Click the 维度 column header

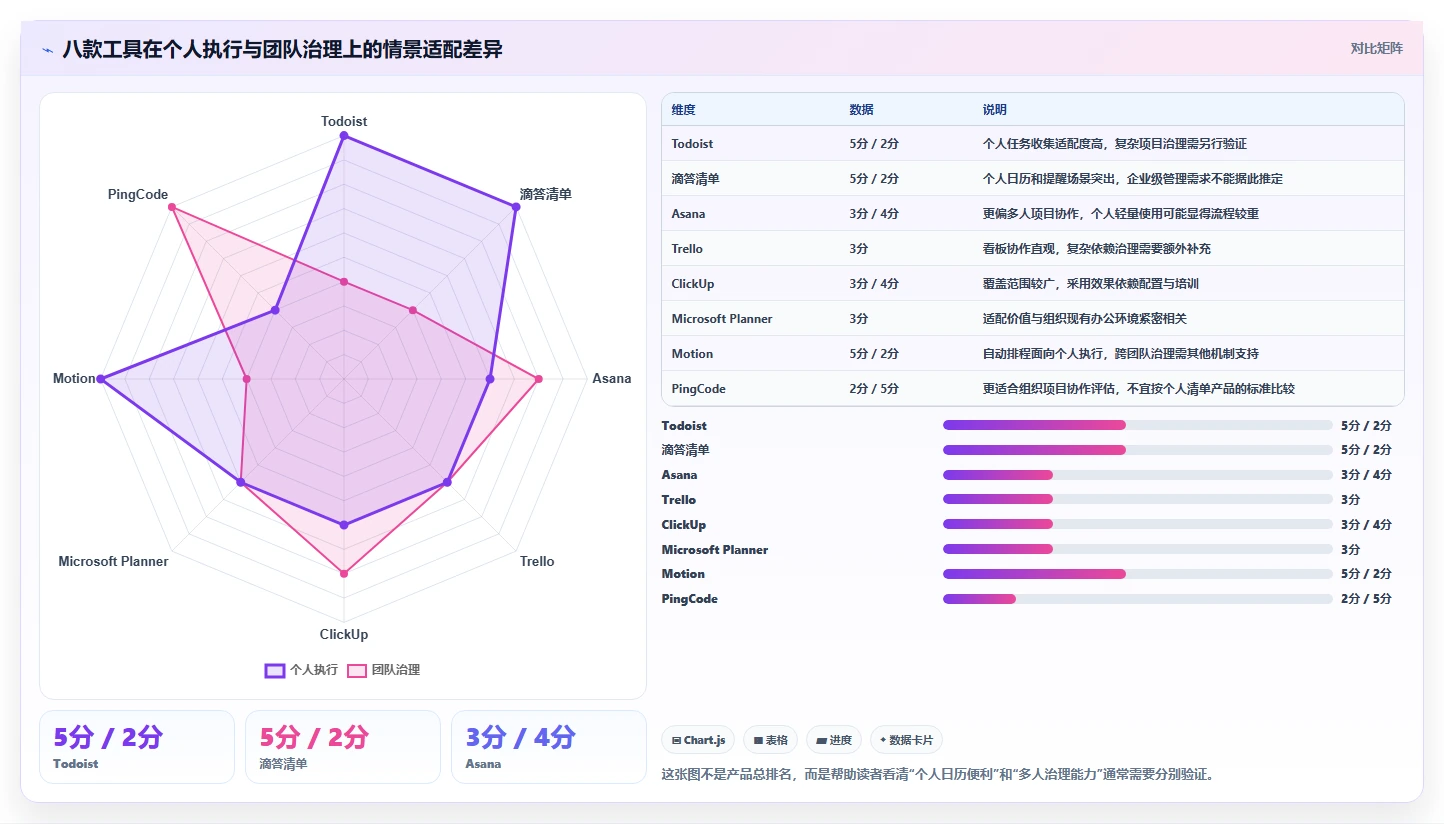point(684,110)
